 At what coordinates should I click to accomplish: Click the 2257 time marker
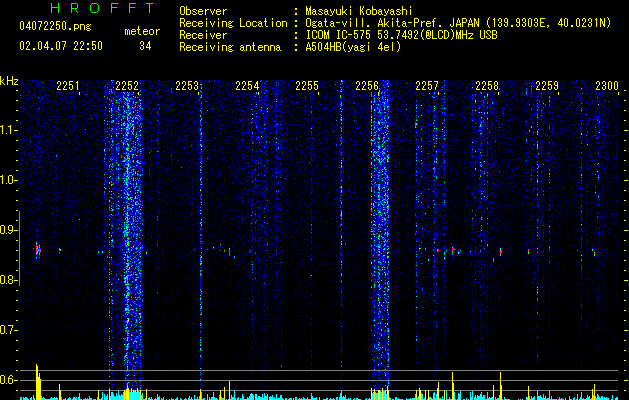[427, 85]
